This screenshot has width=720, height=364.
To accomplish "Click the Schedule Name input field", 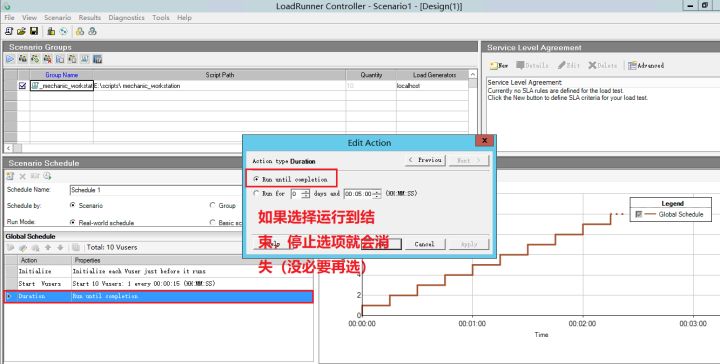I will [x=156, y=190].
